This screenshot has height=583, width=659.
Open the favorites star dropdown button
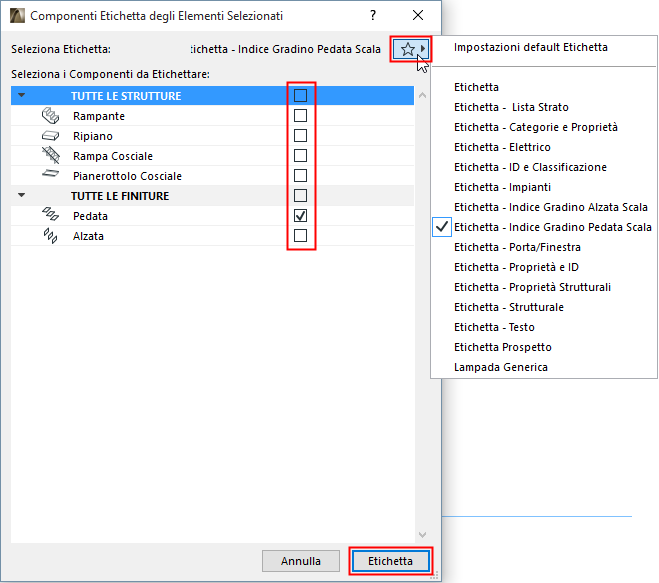click(x=411, y=49)
